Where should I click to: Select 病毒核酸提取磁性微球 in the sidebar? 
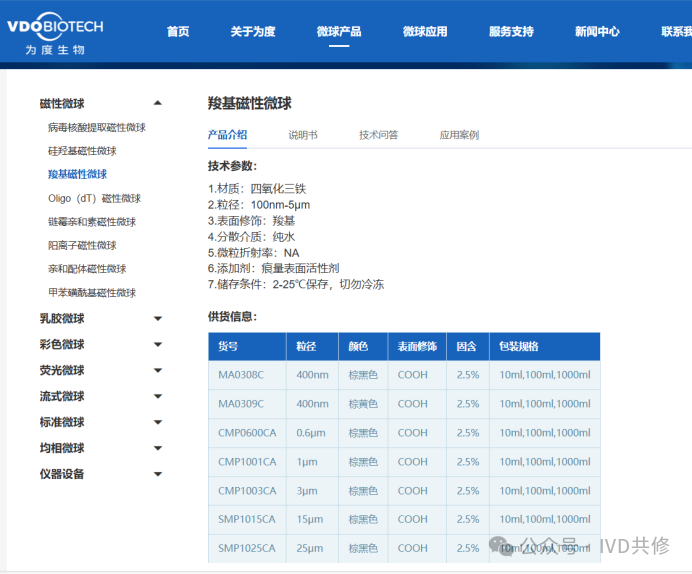point(97,128)
